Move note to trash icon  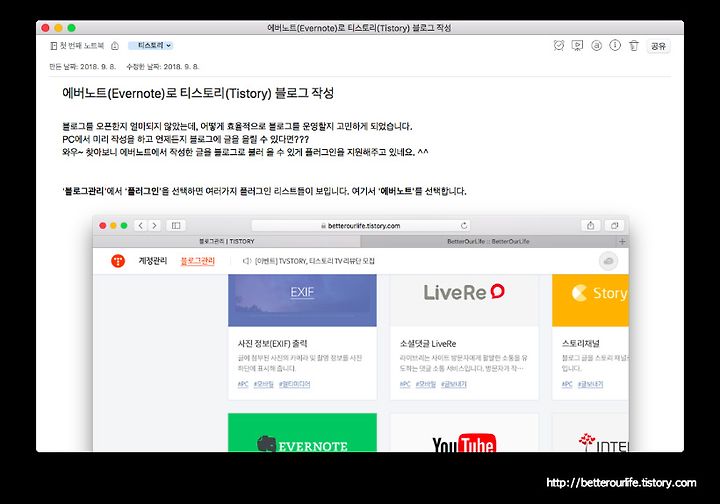coord(634,45)
